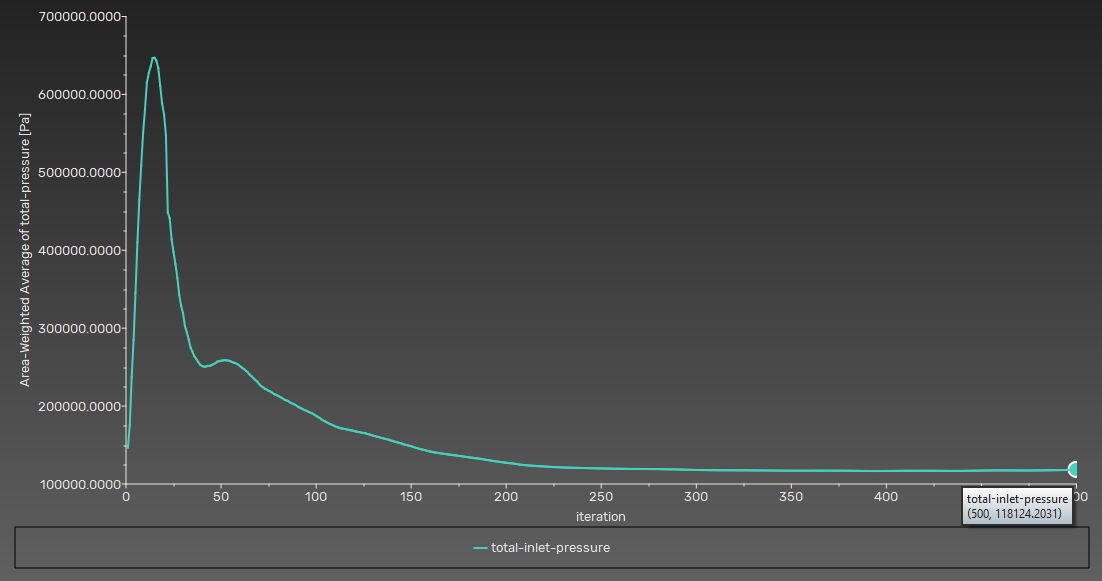Click the peak of the pressure curve
Viewport: 1102px width, 581px height.
(153, 58)
